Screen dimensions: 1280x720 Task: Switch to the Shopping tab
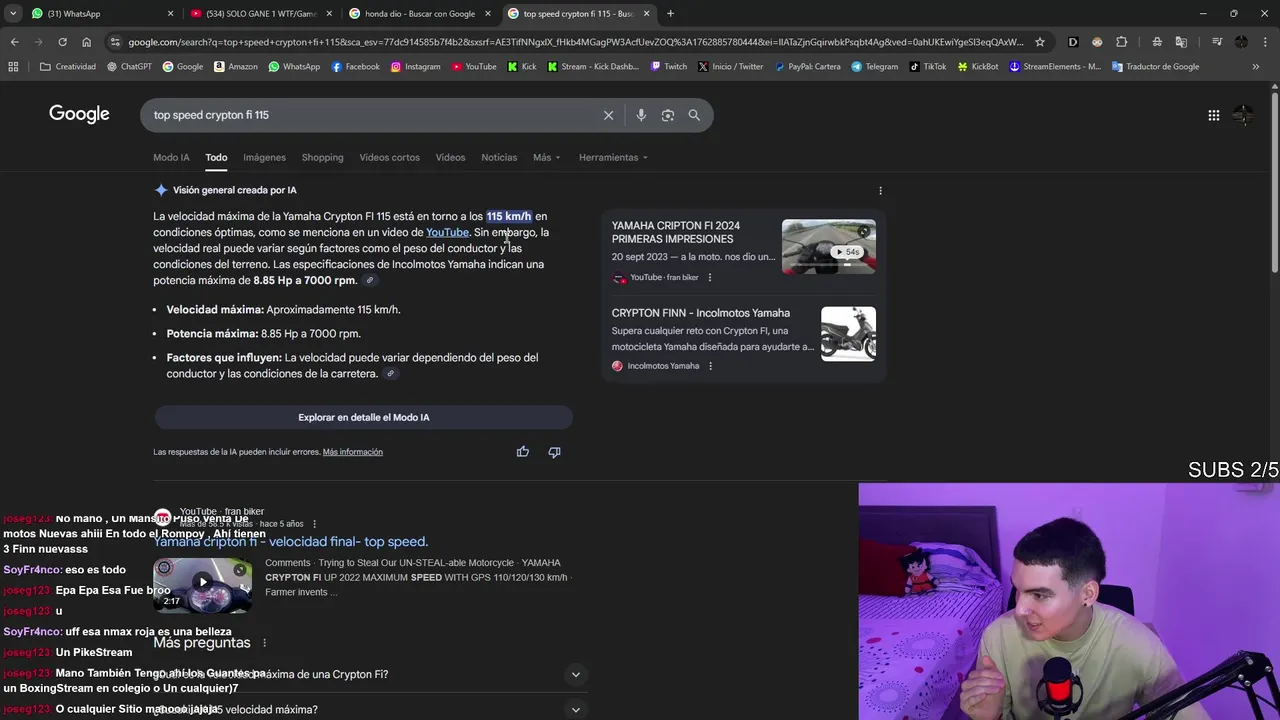tap(322, 157)
